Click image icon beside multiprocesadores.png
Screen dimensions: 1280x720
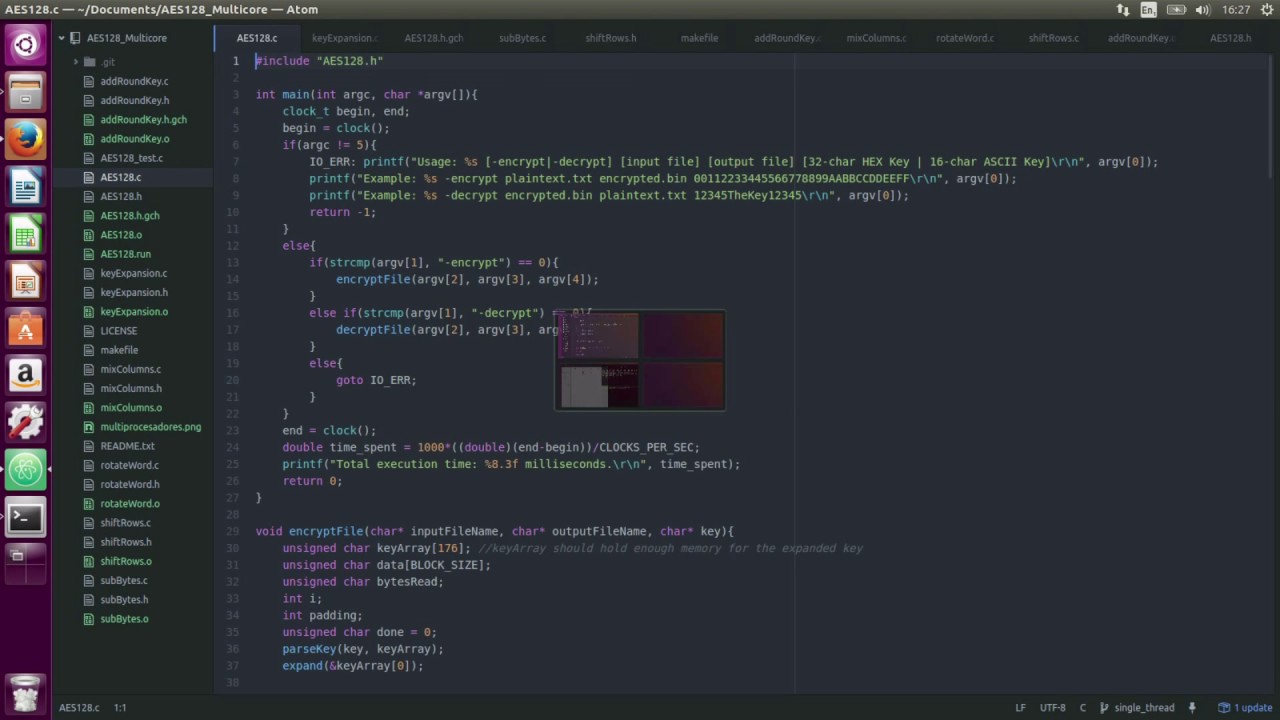[89, 427]
